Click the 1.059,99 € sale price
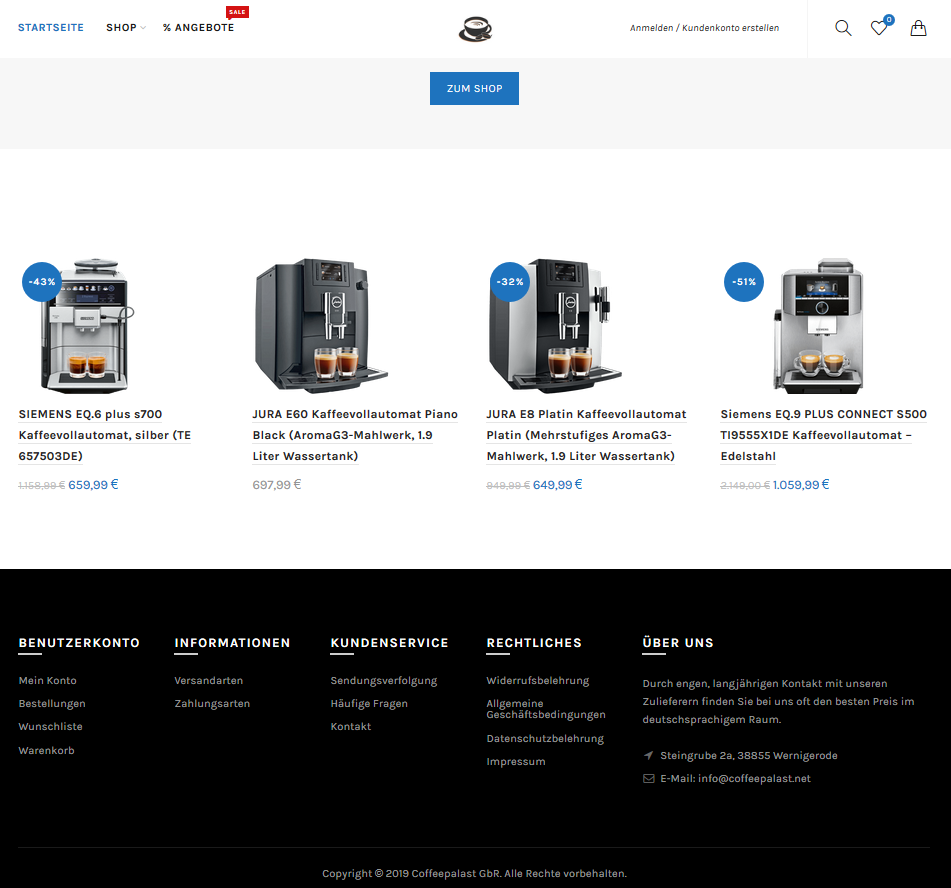Image resolution: width=951 pixels, height=888 pixels. point(801,485)
